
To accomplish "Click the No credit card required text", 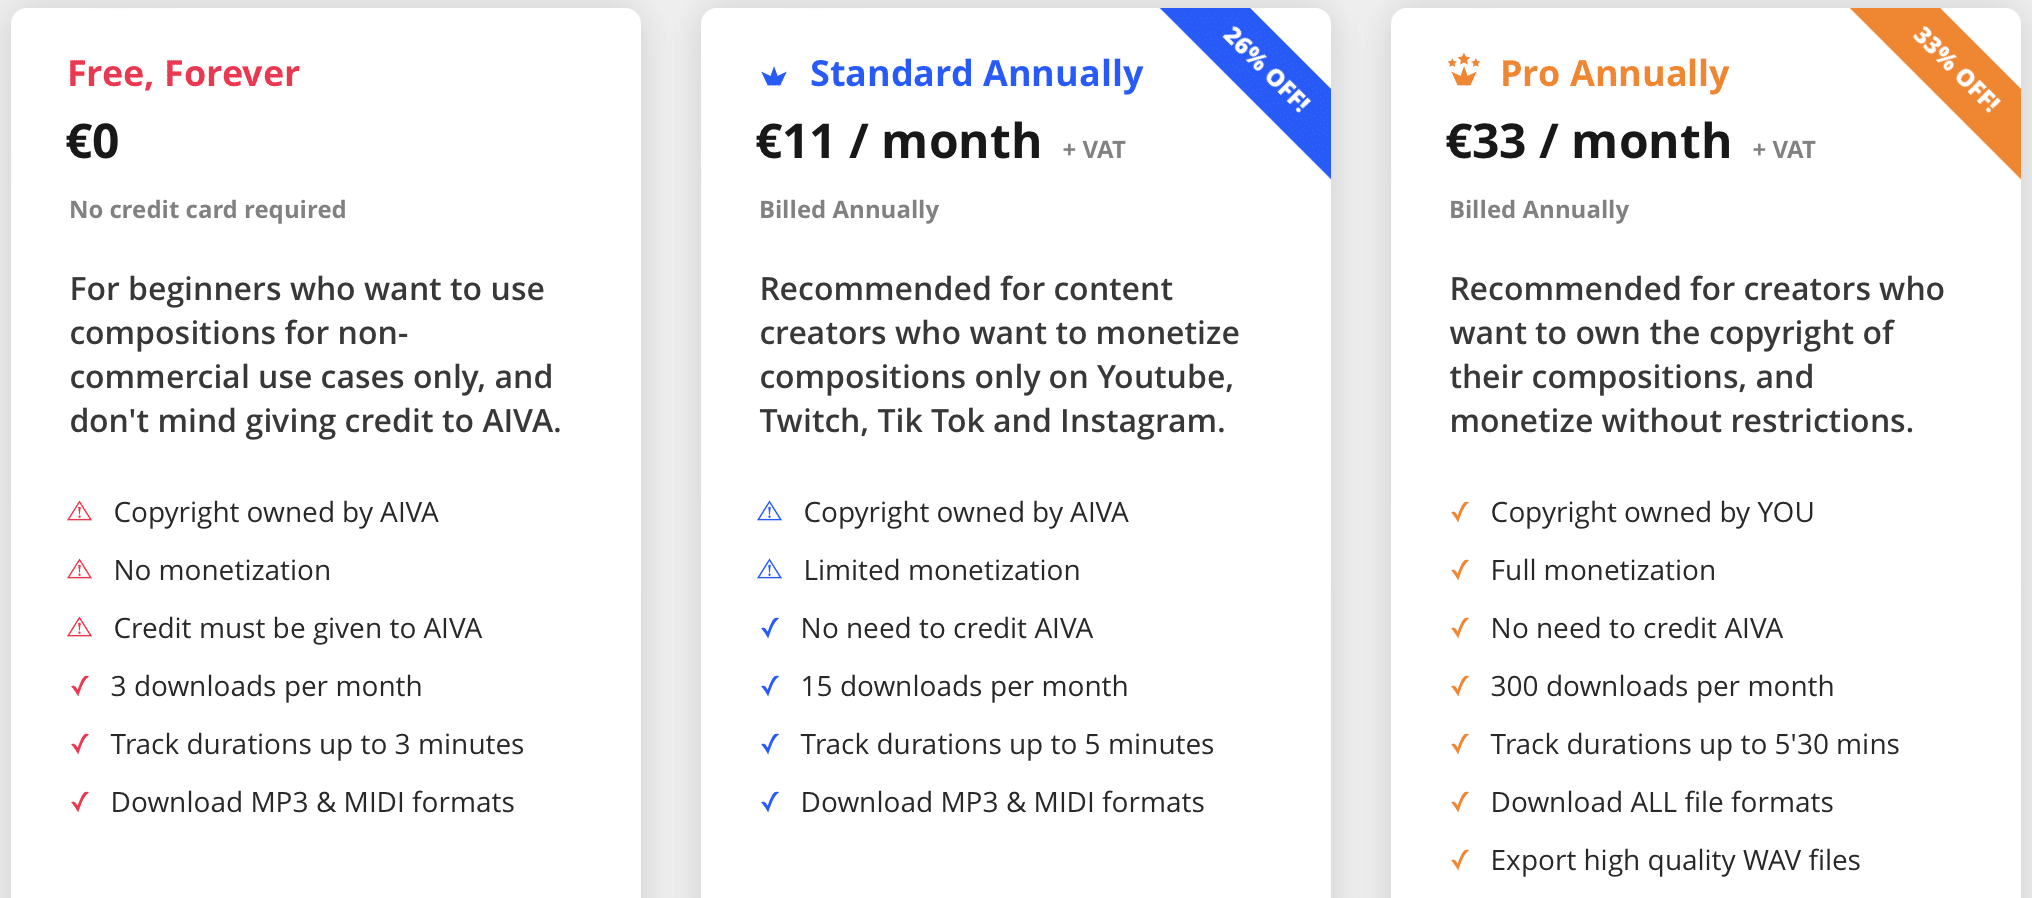I will (208, 210).
